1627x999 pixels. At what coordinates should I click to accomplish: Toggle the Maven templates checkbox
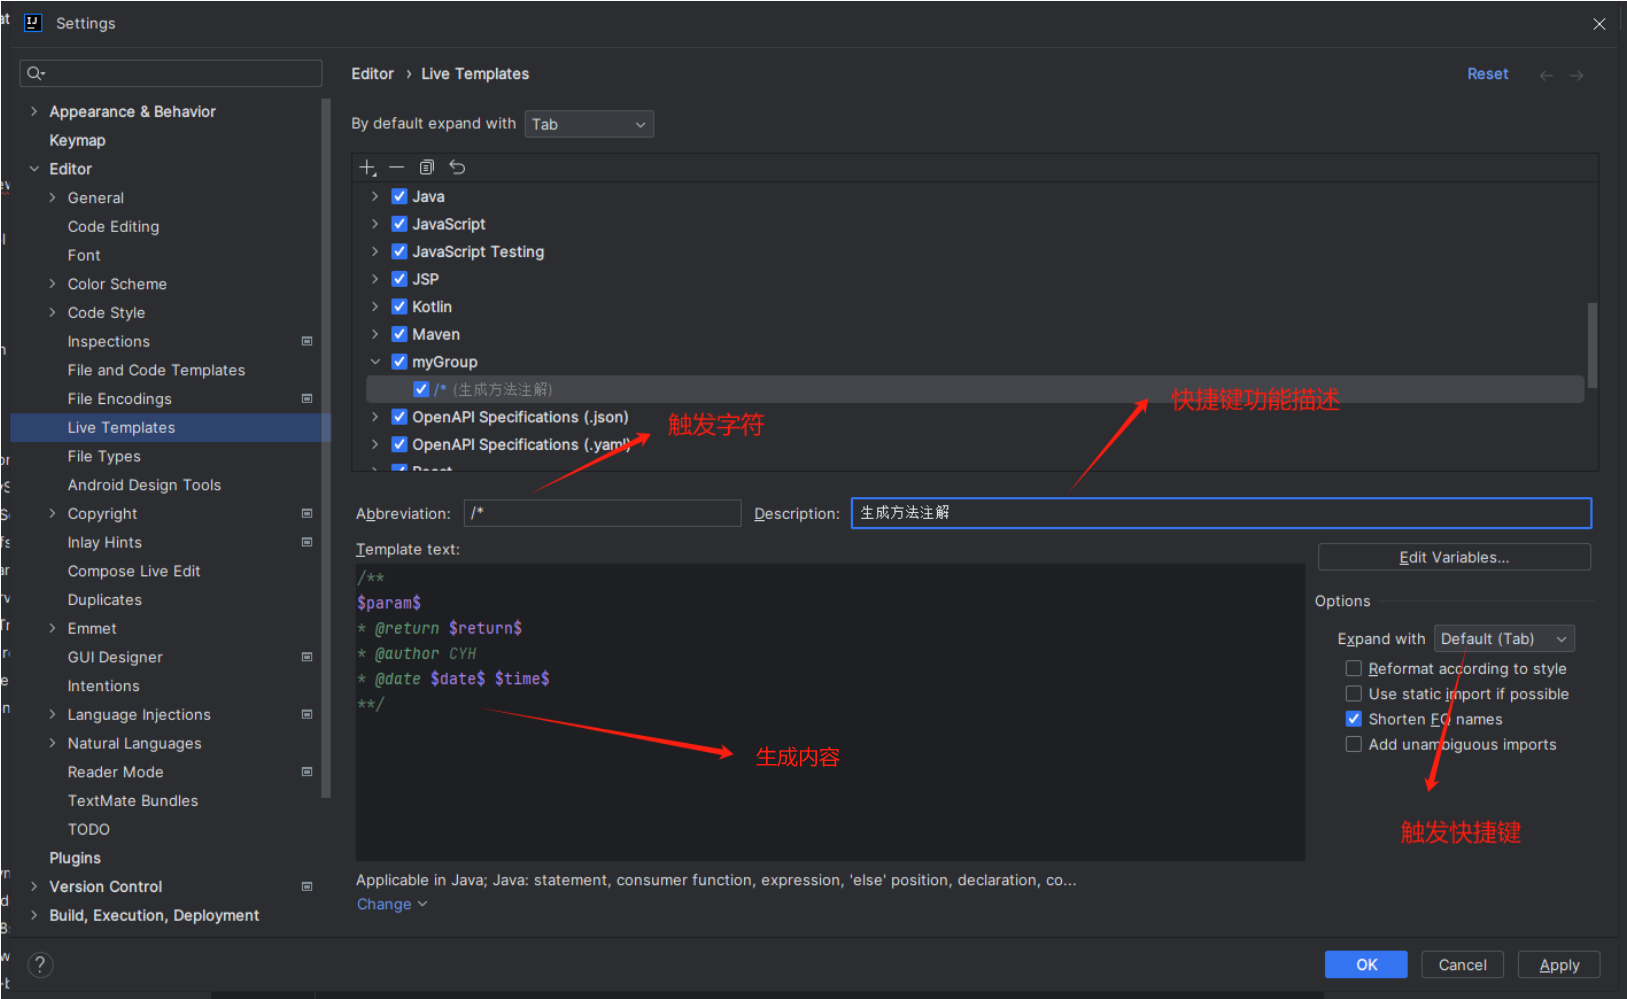pyautogui.click(x=399, y=334)
